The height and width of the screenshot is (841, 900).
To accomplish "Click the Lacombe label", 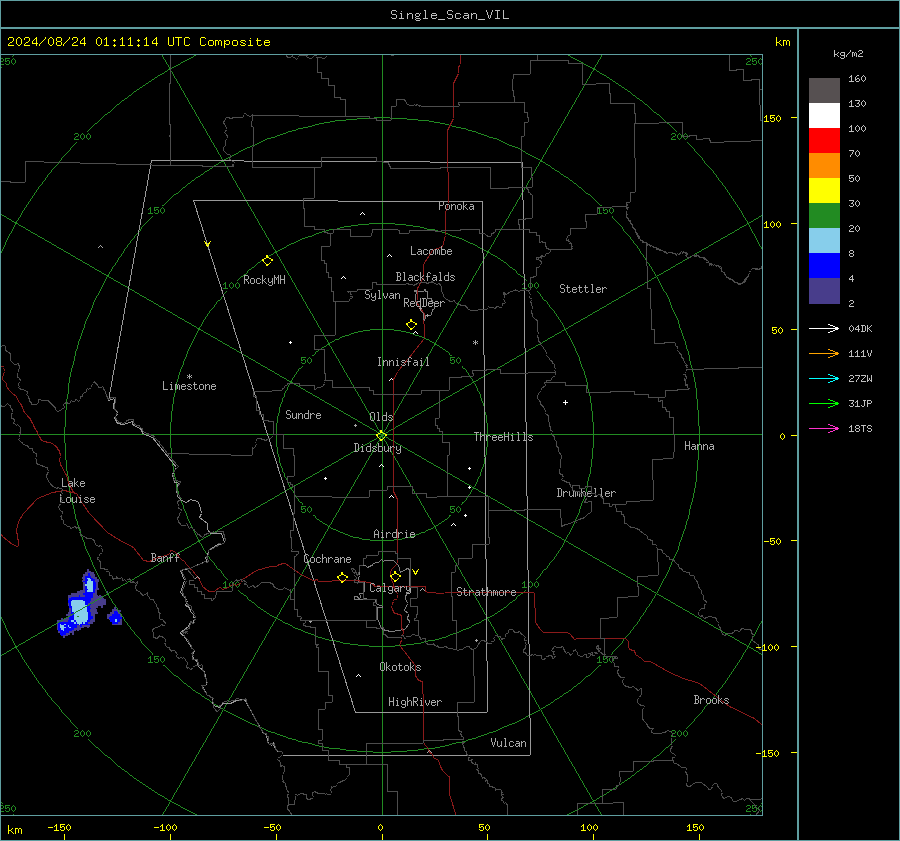I will click(431, 251).
